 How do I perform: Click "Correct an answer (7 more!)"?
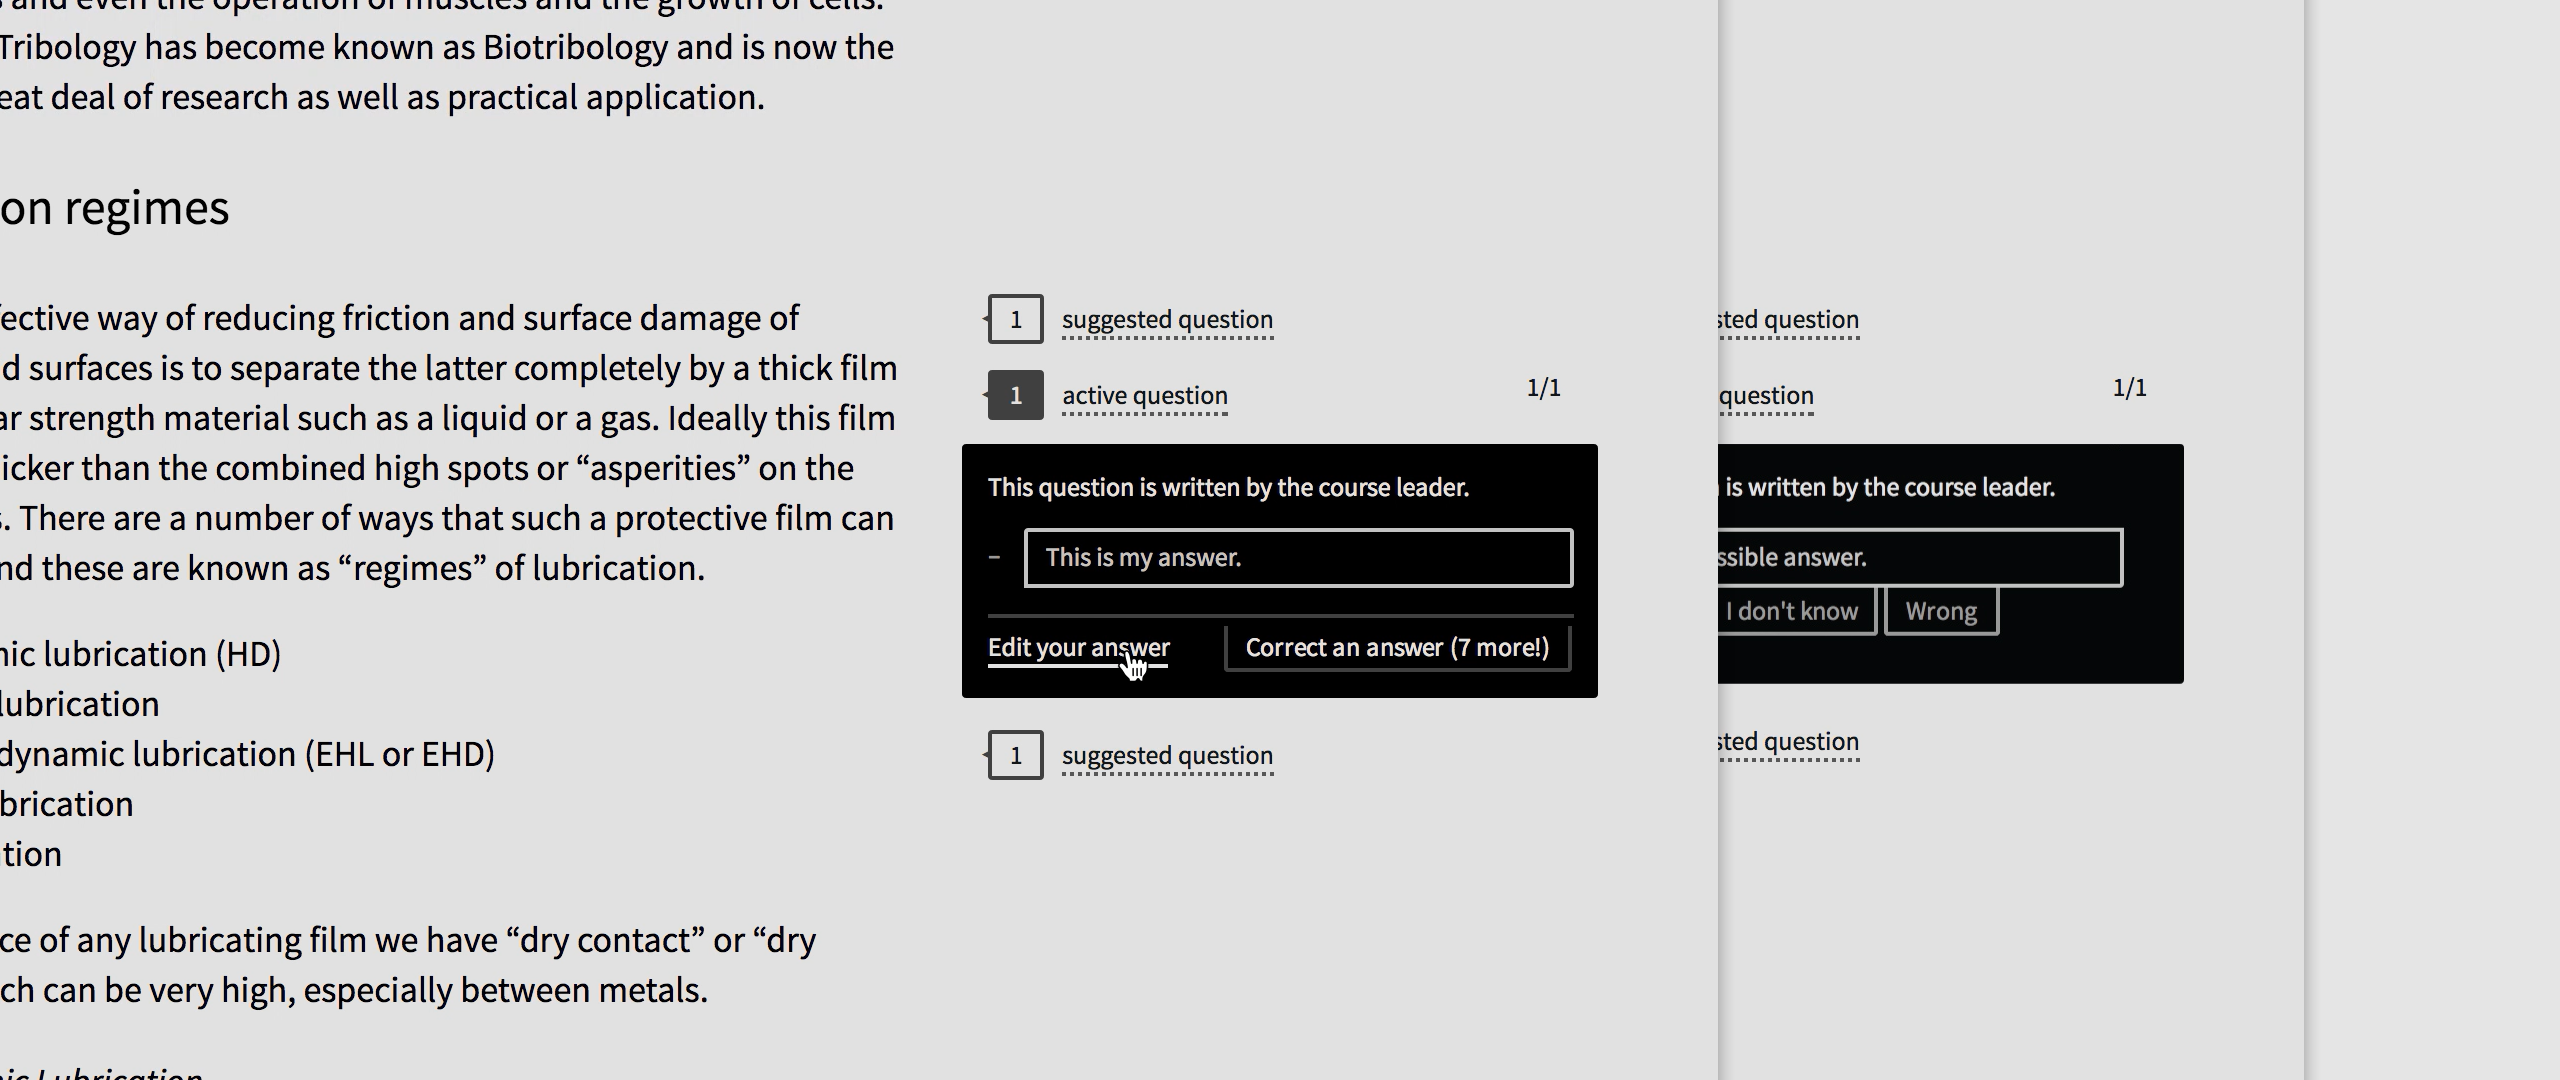pyautogui.click(x=1396, y=647)
